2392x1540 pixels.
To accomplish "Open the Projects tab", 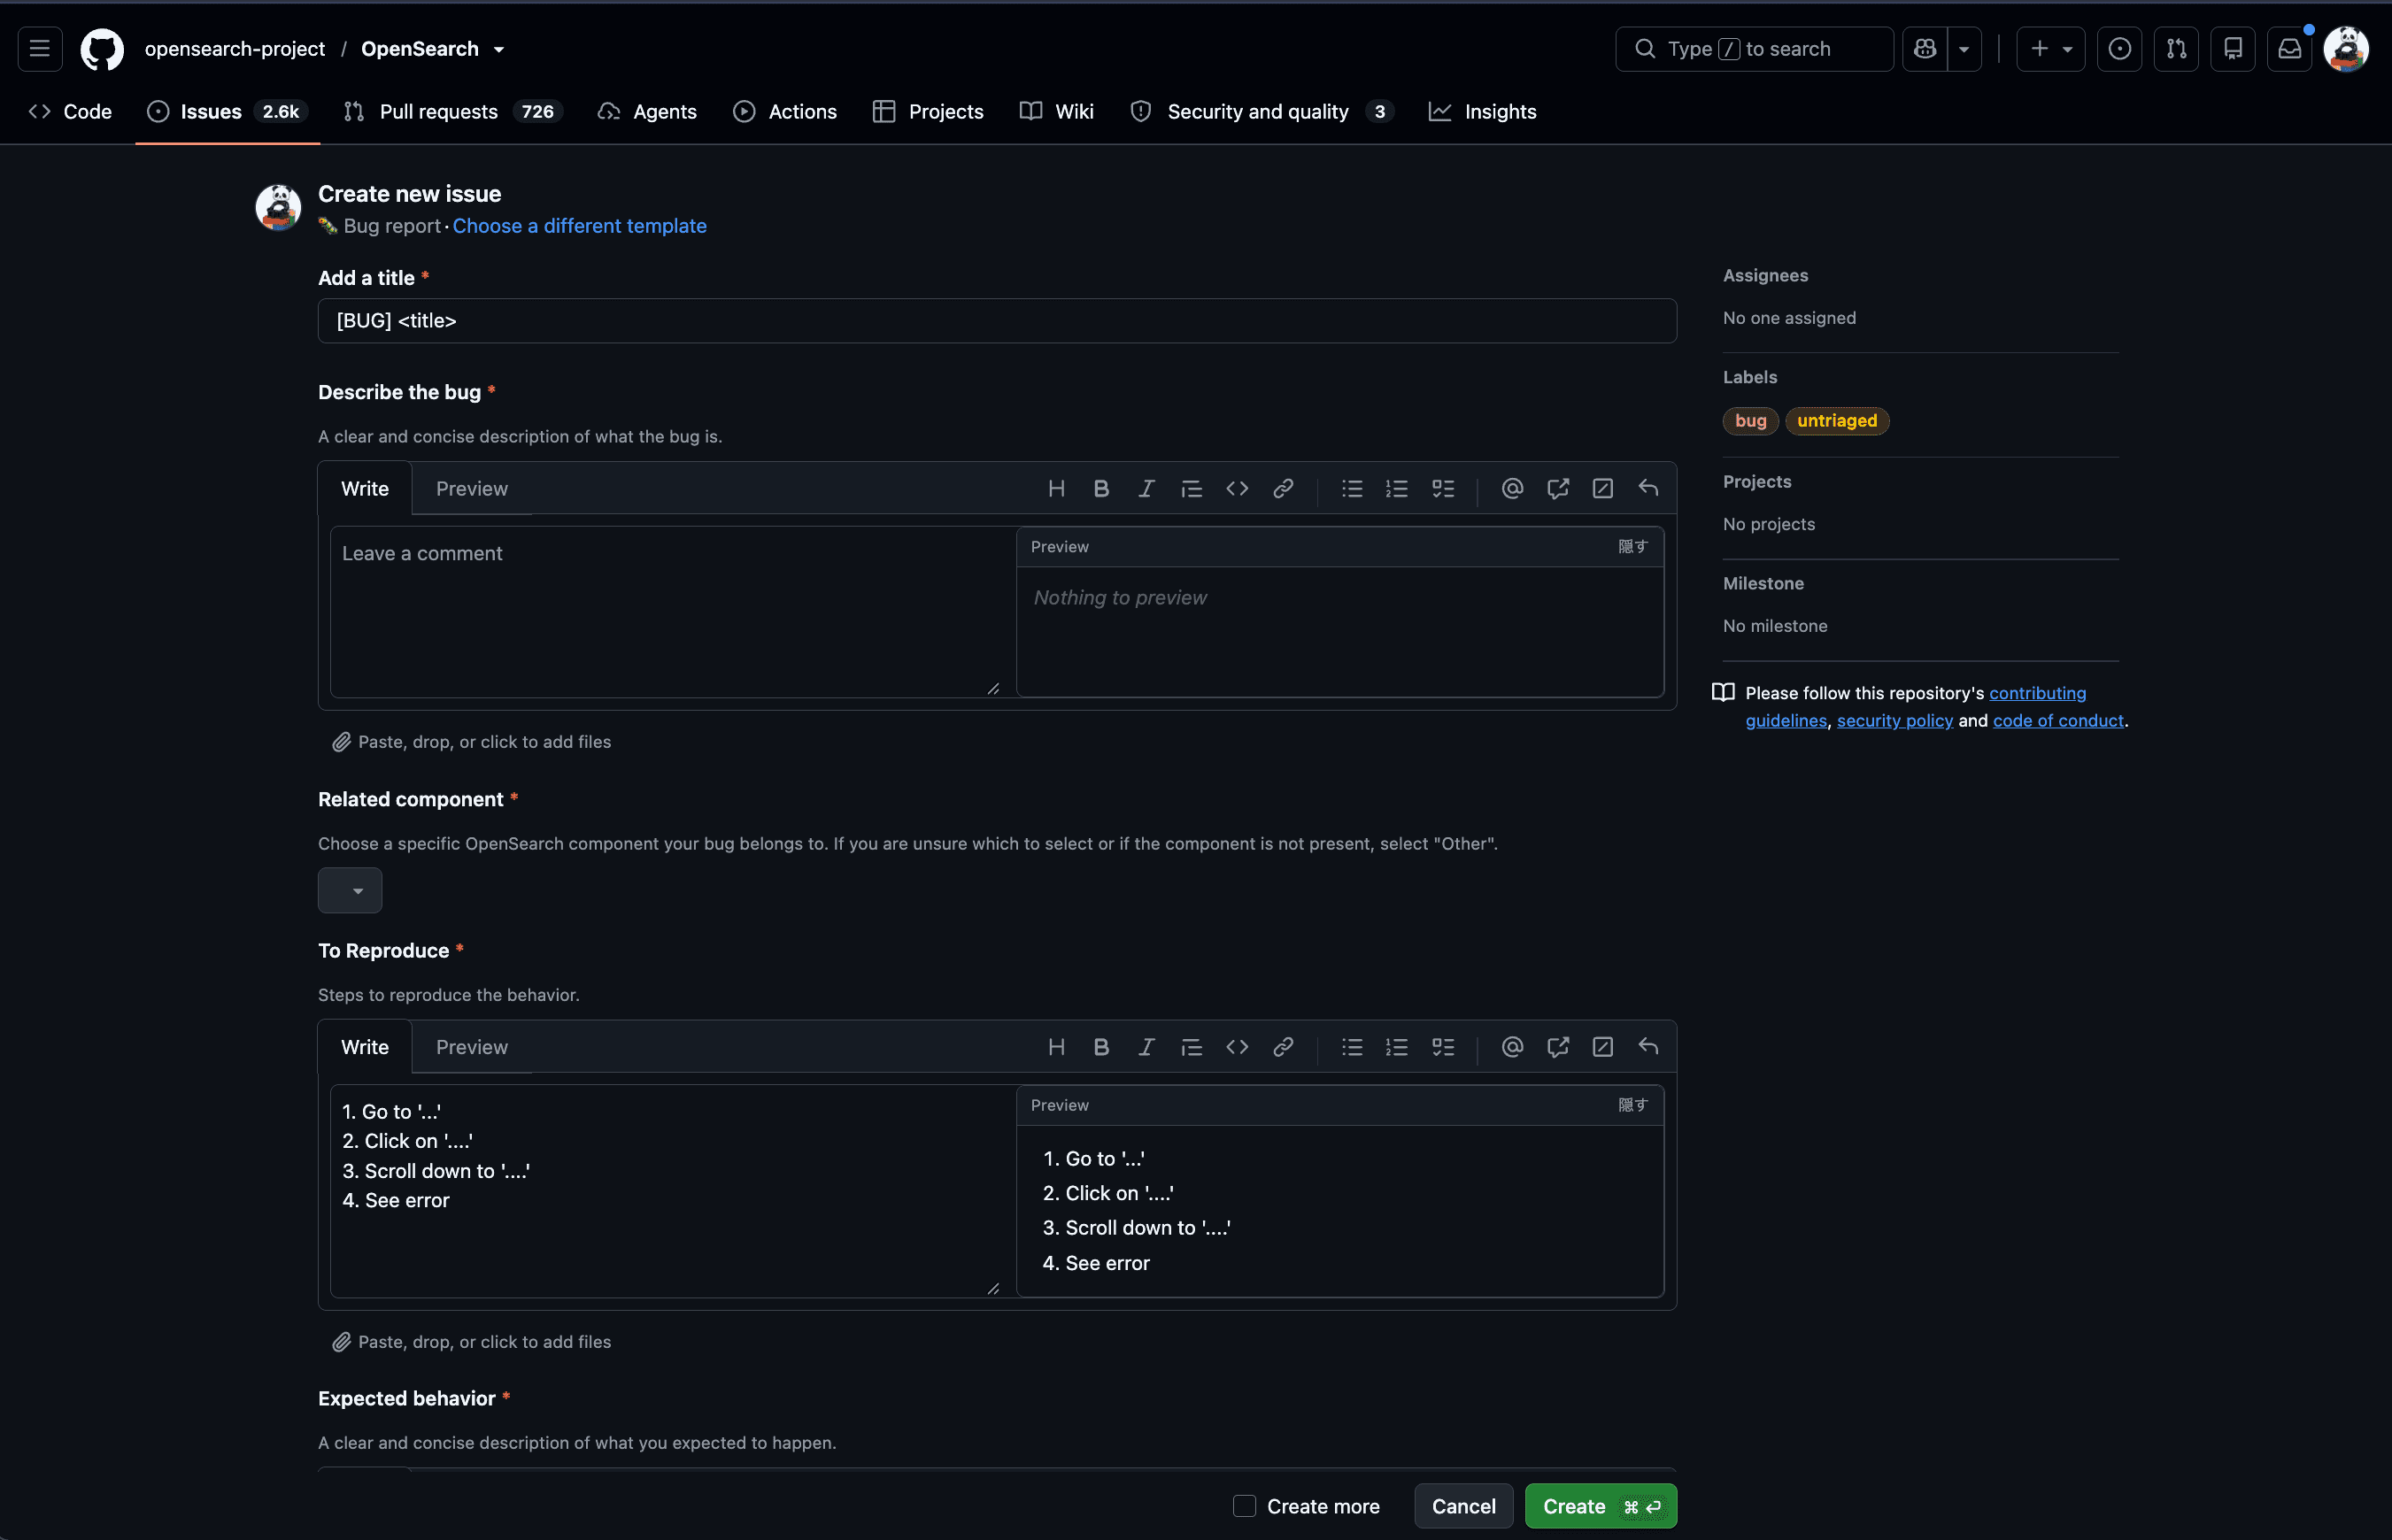I will tap(928, 112).
